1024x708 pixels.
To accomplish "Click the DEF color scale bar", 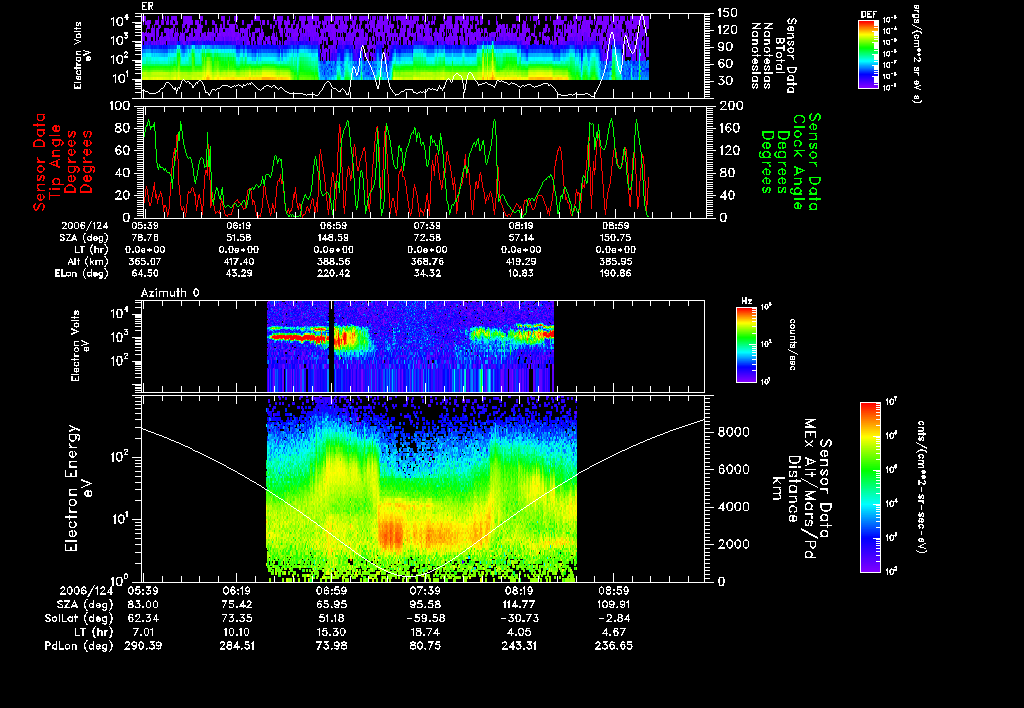I will coord(868,54).
